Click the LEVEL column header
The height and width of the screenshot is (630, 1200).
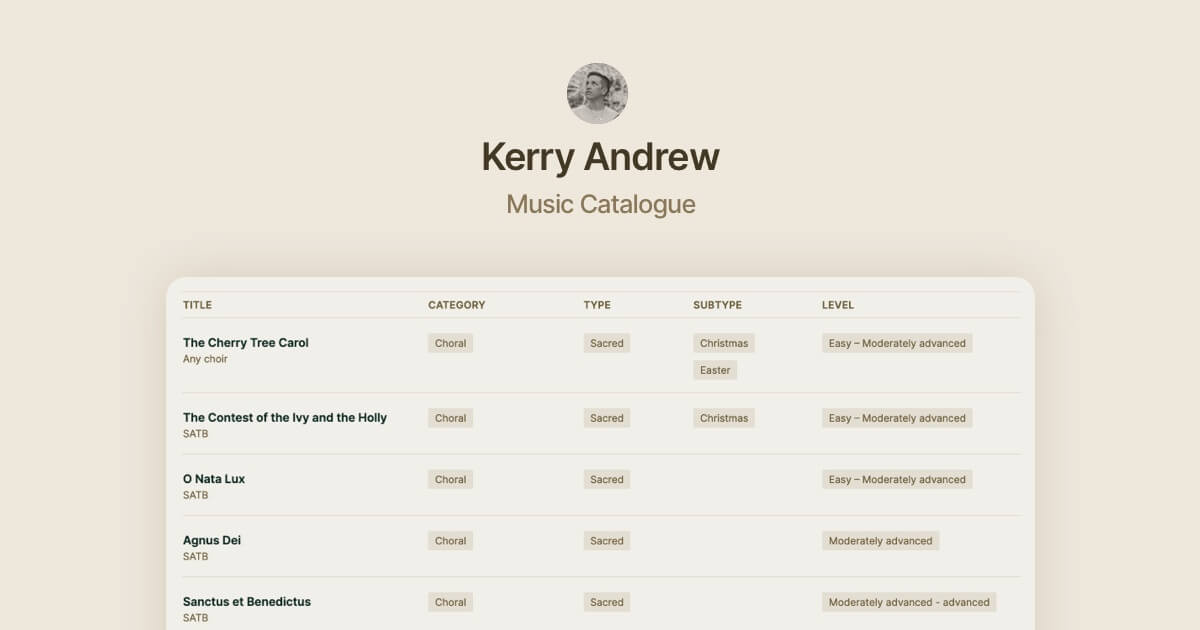(838, 305)
